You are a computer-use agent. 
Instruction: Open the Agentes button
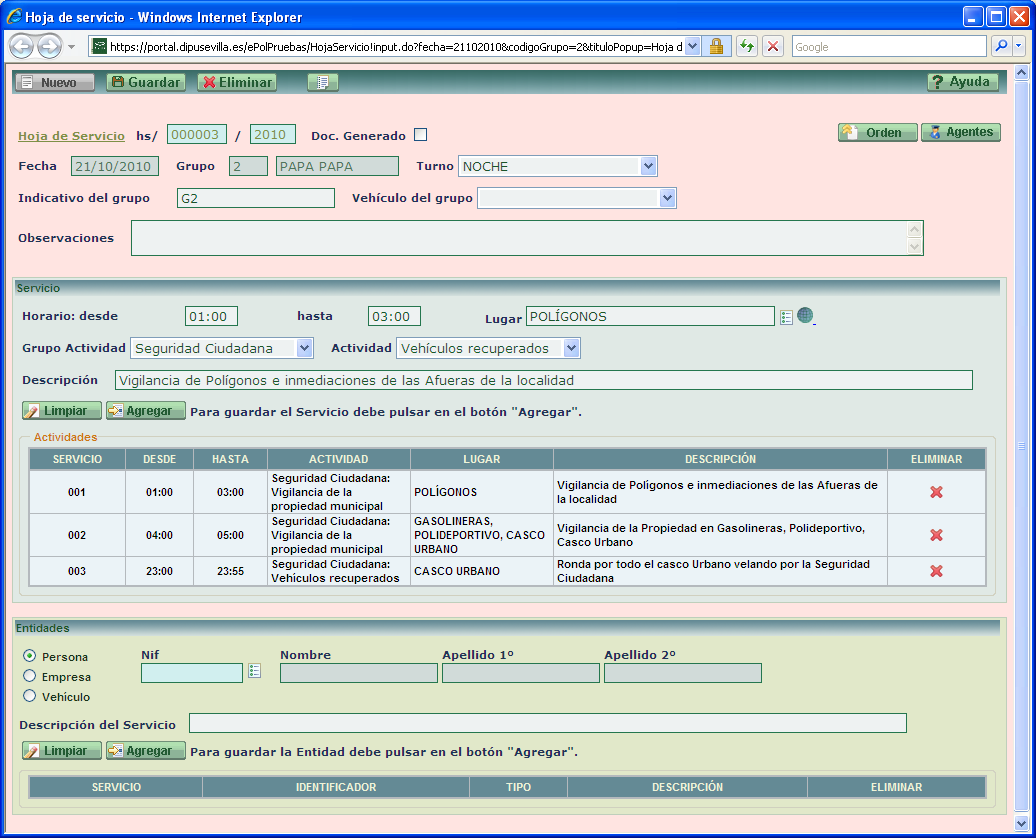coord(960,132)
